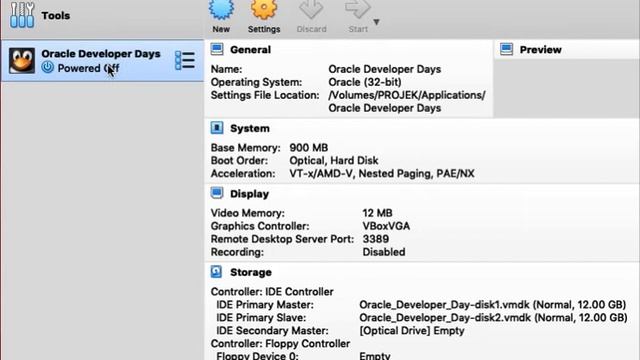Screen dimensions: 640x360
Task: Open the System settings header link
Action: (x=250, y=129)
